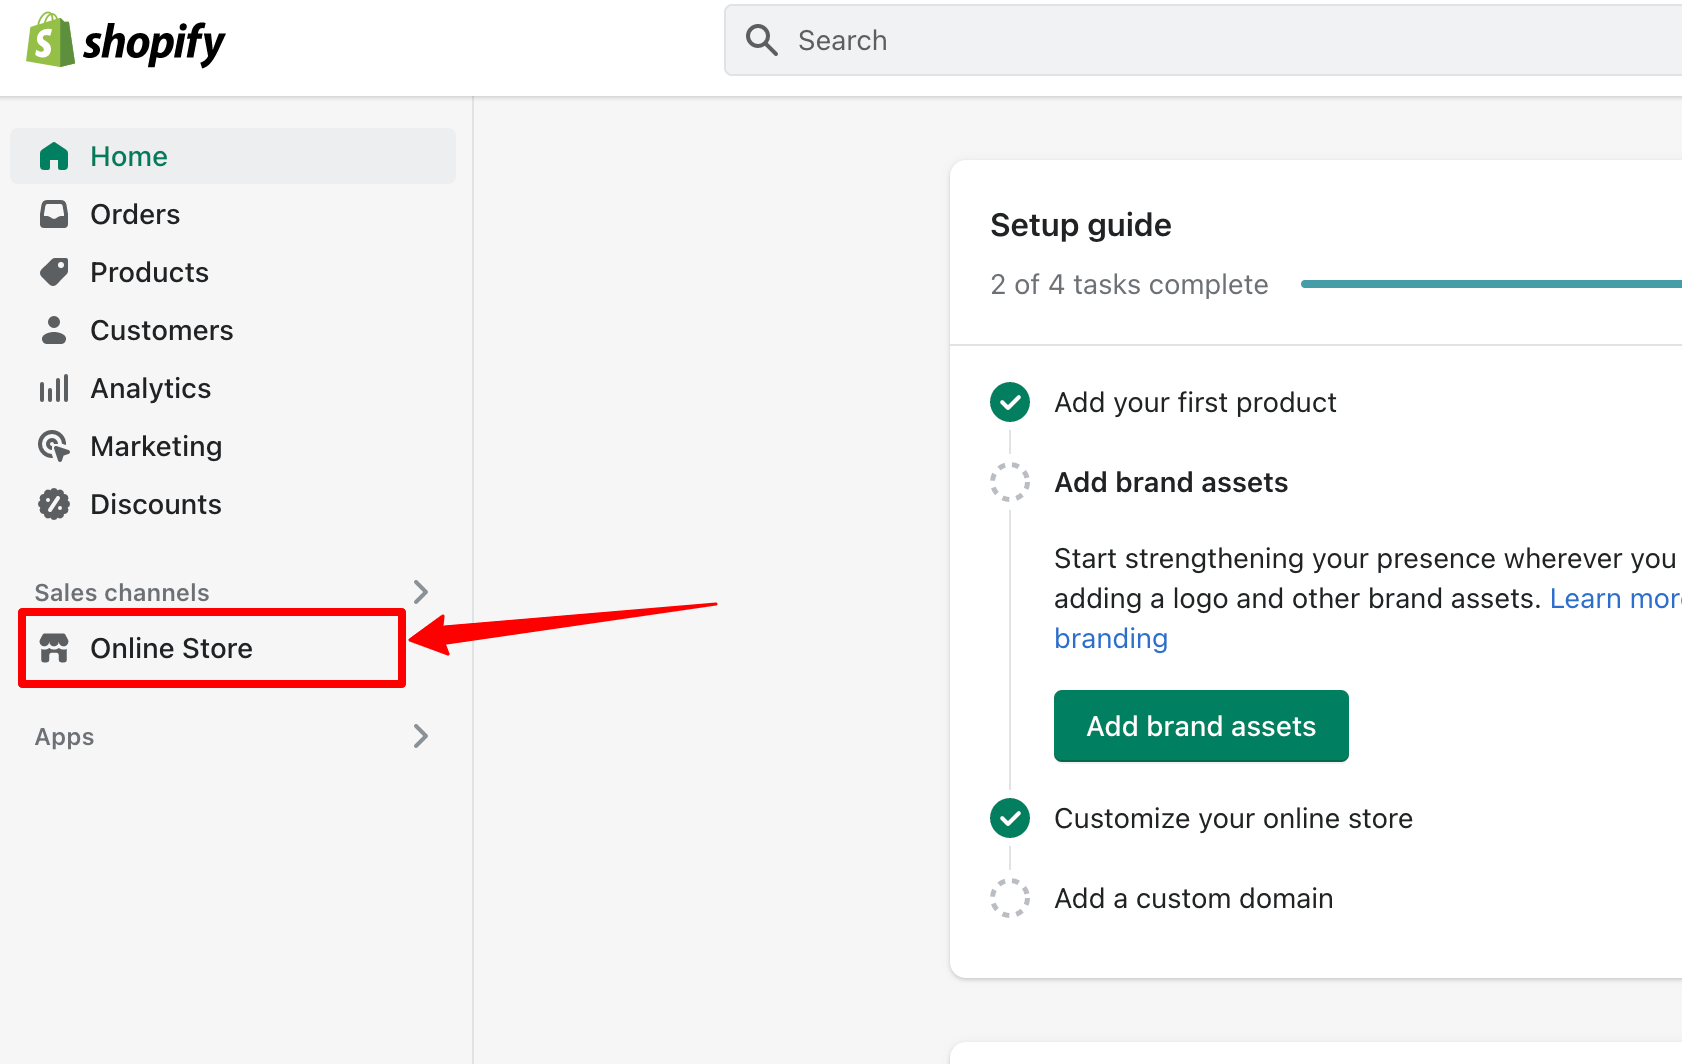Open Analytics via the bar chart icon

point(54,387)
